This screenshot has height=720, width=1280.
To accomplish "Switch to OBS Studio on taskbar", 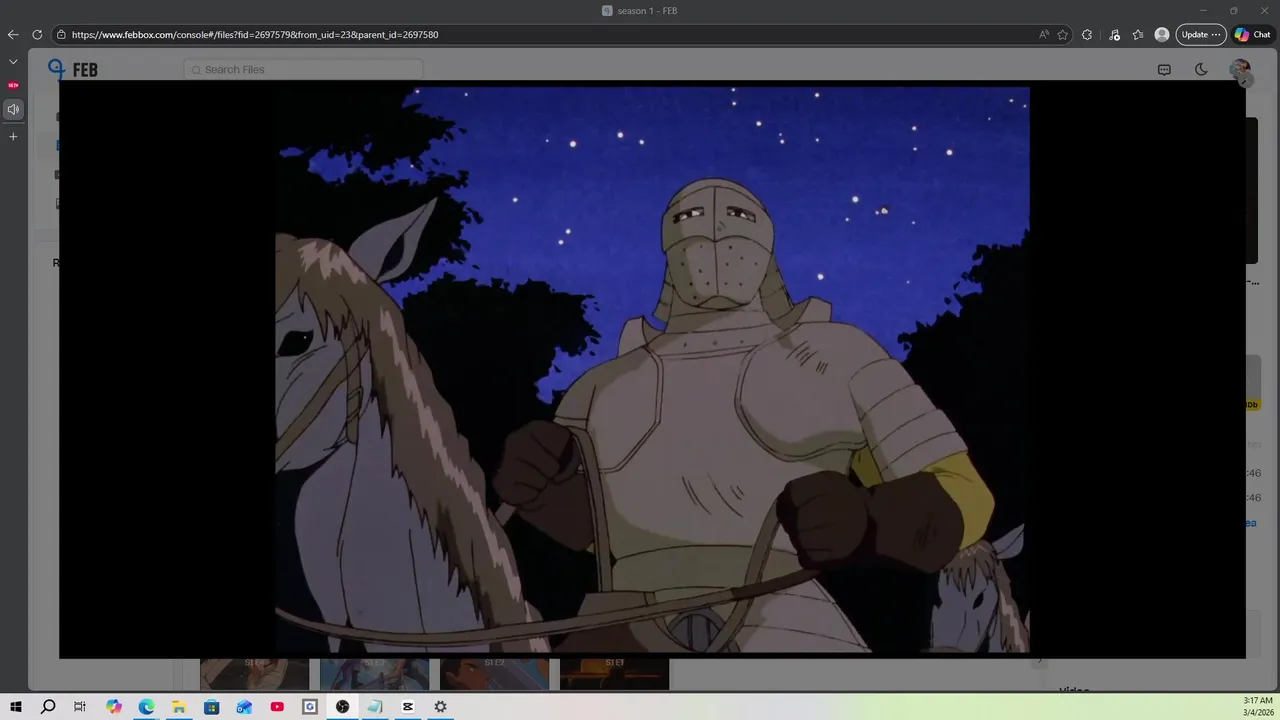I will coord(342,707).
